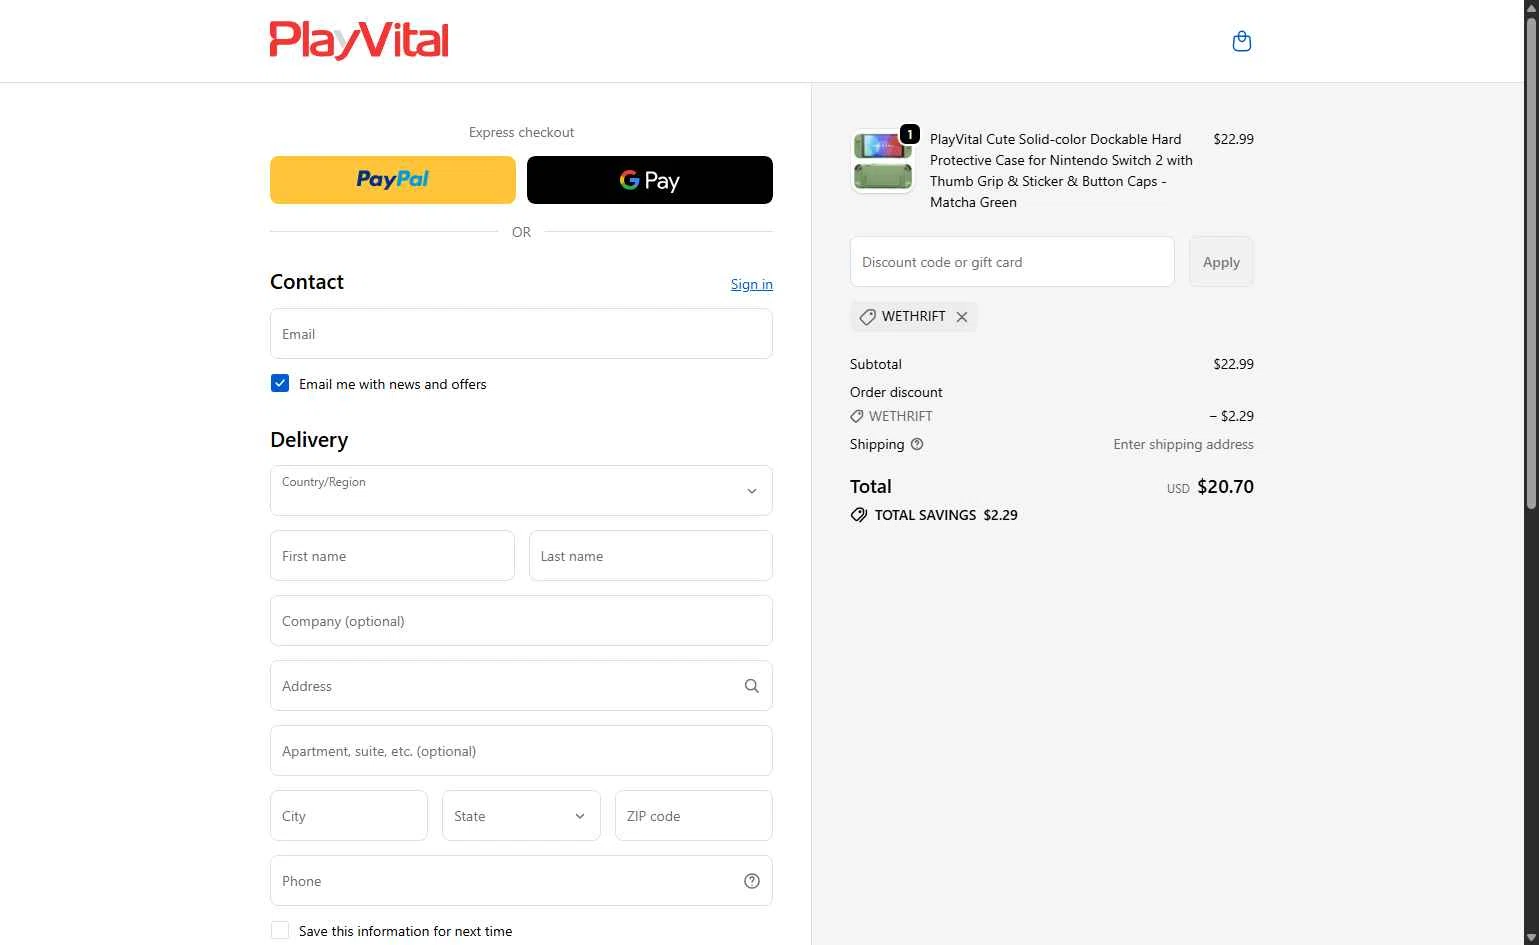Screen dimensions: 1539x945
Task: Open the shopping bag cart icon
Action: 1241,41
